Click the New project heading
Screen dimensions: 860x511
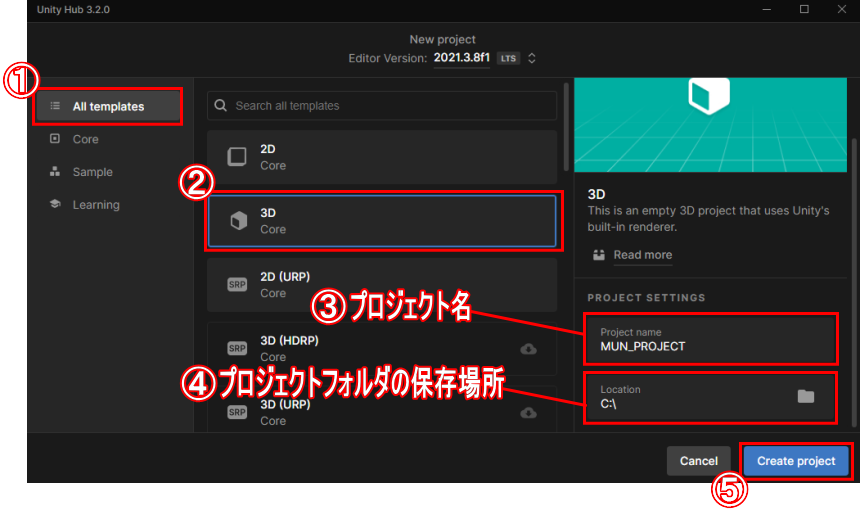point(442,39)
